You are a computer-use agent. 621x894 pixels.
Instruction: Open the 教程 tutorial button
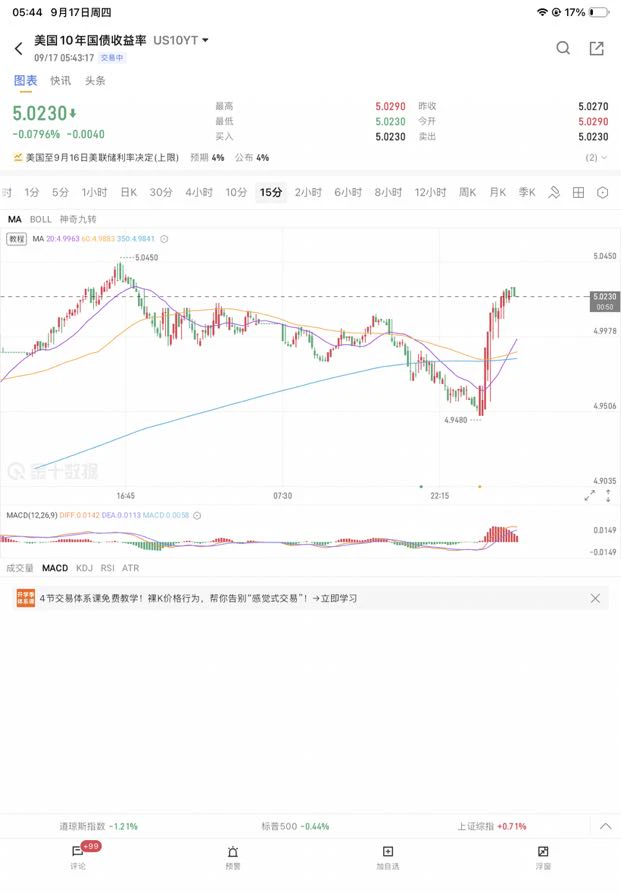point(17,239)
